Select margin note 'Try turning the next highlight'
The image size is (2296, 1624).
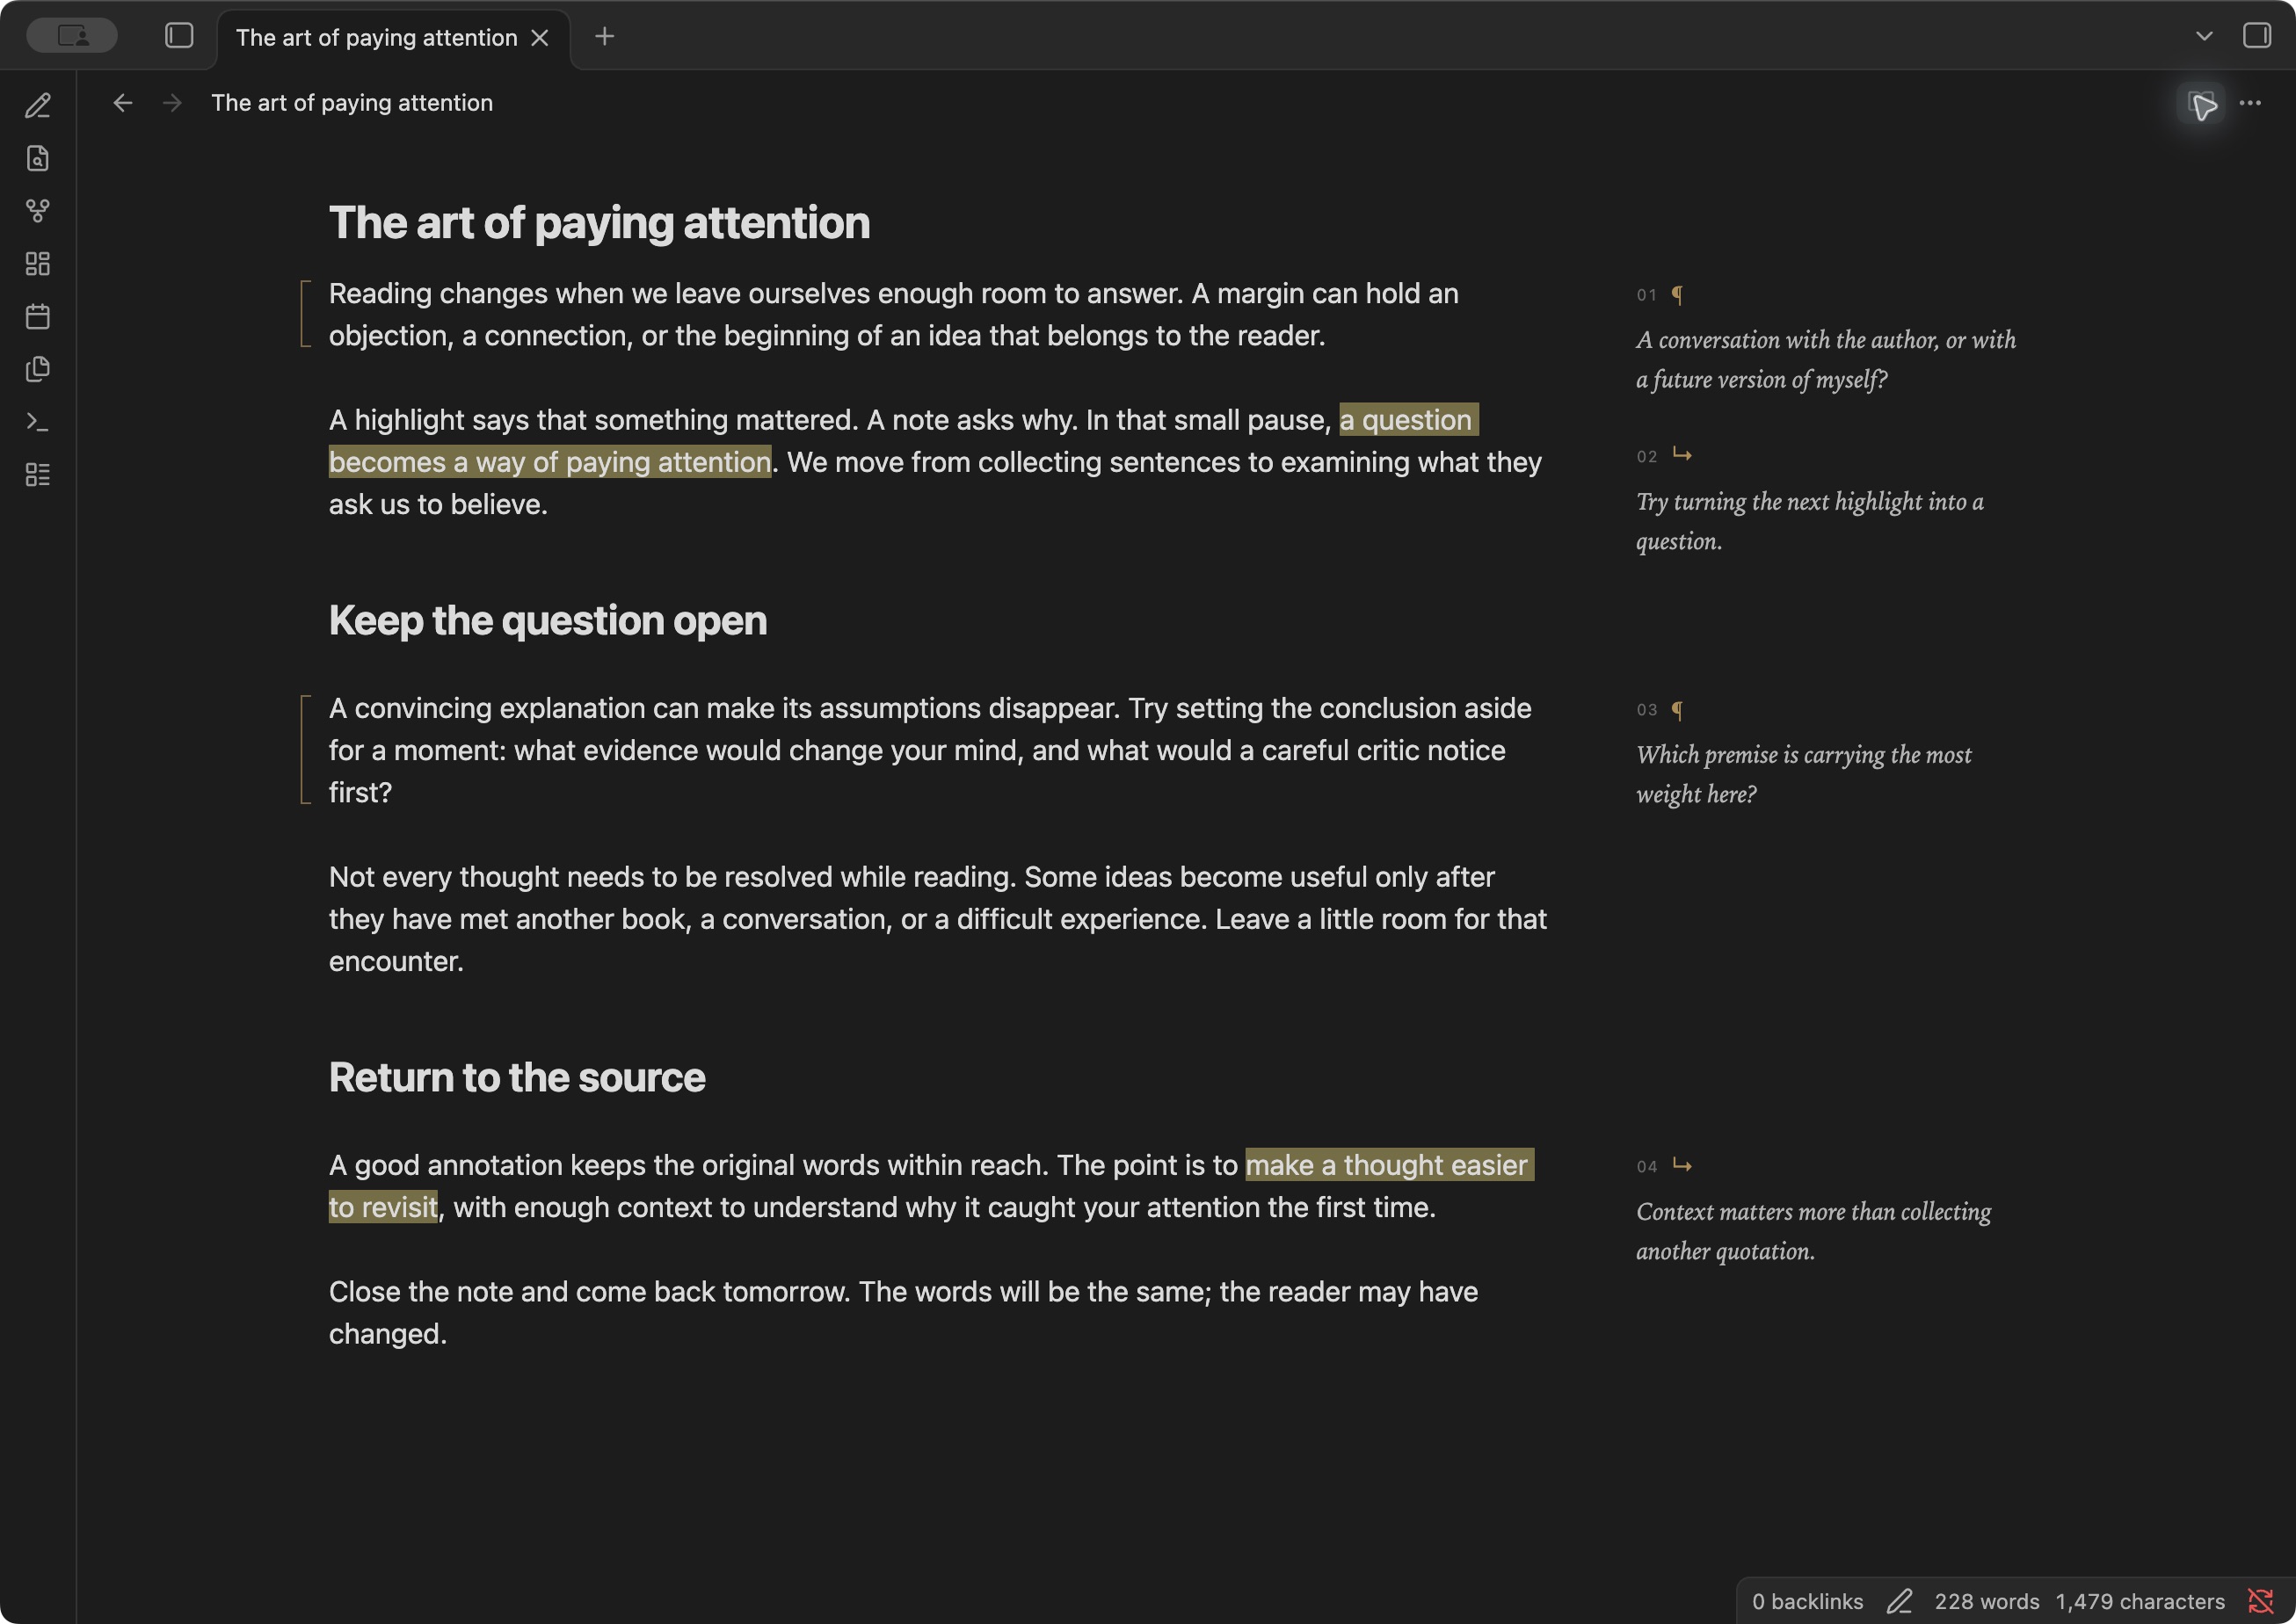click(1810, 522)
